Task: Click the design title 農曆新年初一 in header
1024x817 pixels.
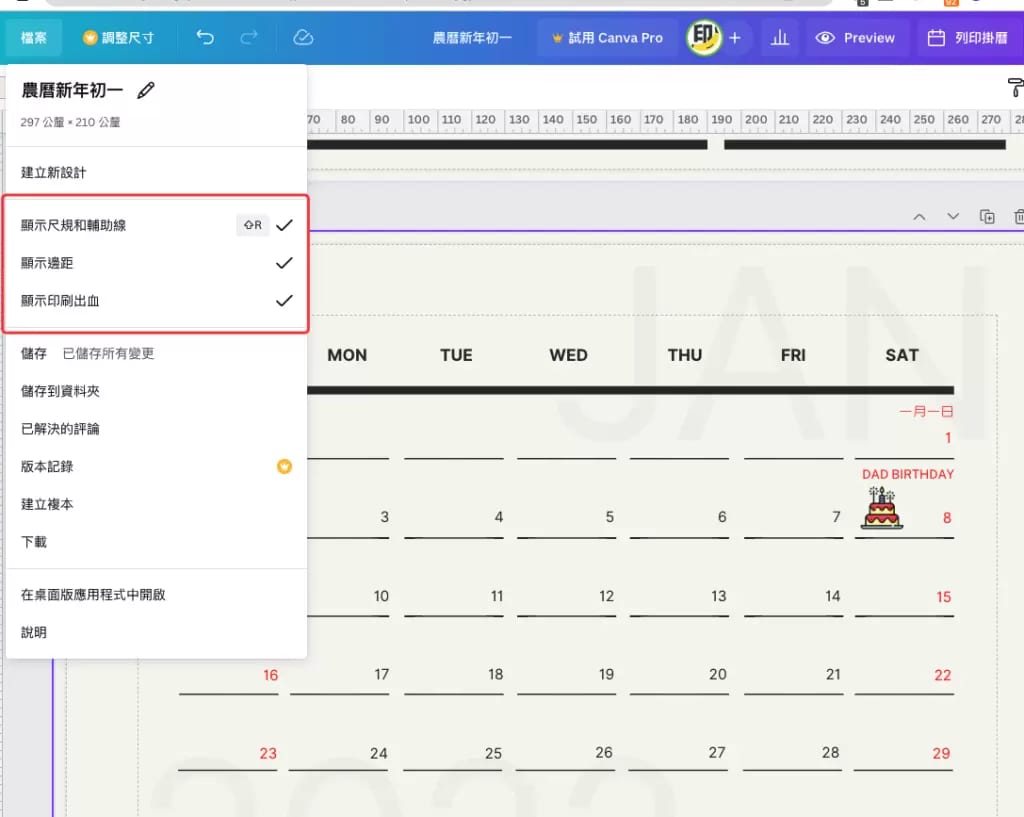Action: (472, 38)
